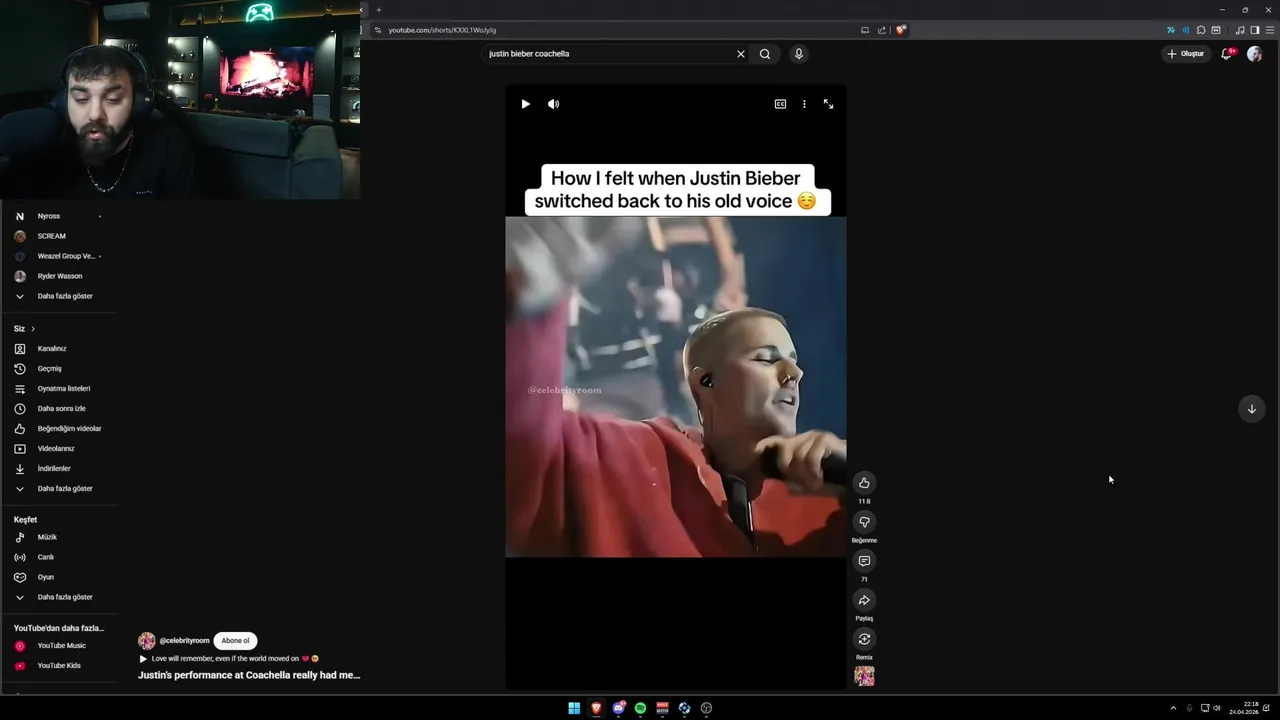Open OBS Studio from the taskbar
The width and height of the screenshot is (1280, 720).
coord(706,708)
